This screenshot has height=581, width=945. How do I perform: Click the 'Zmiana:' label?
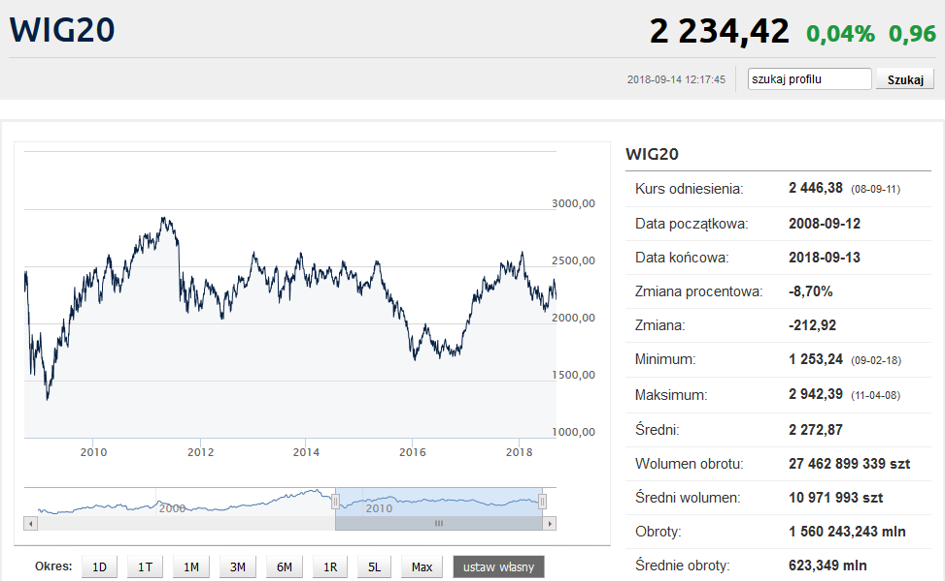point(660,325)
